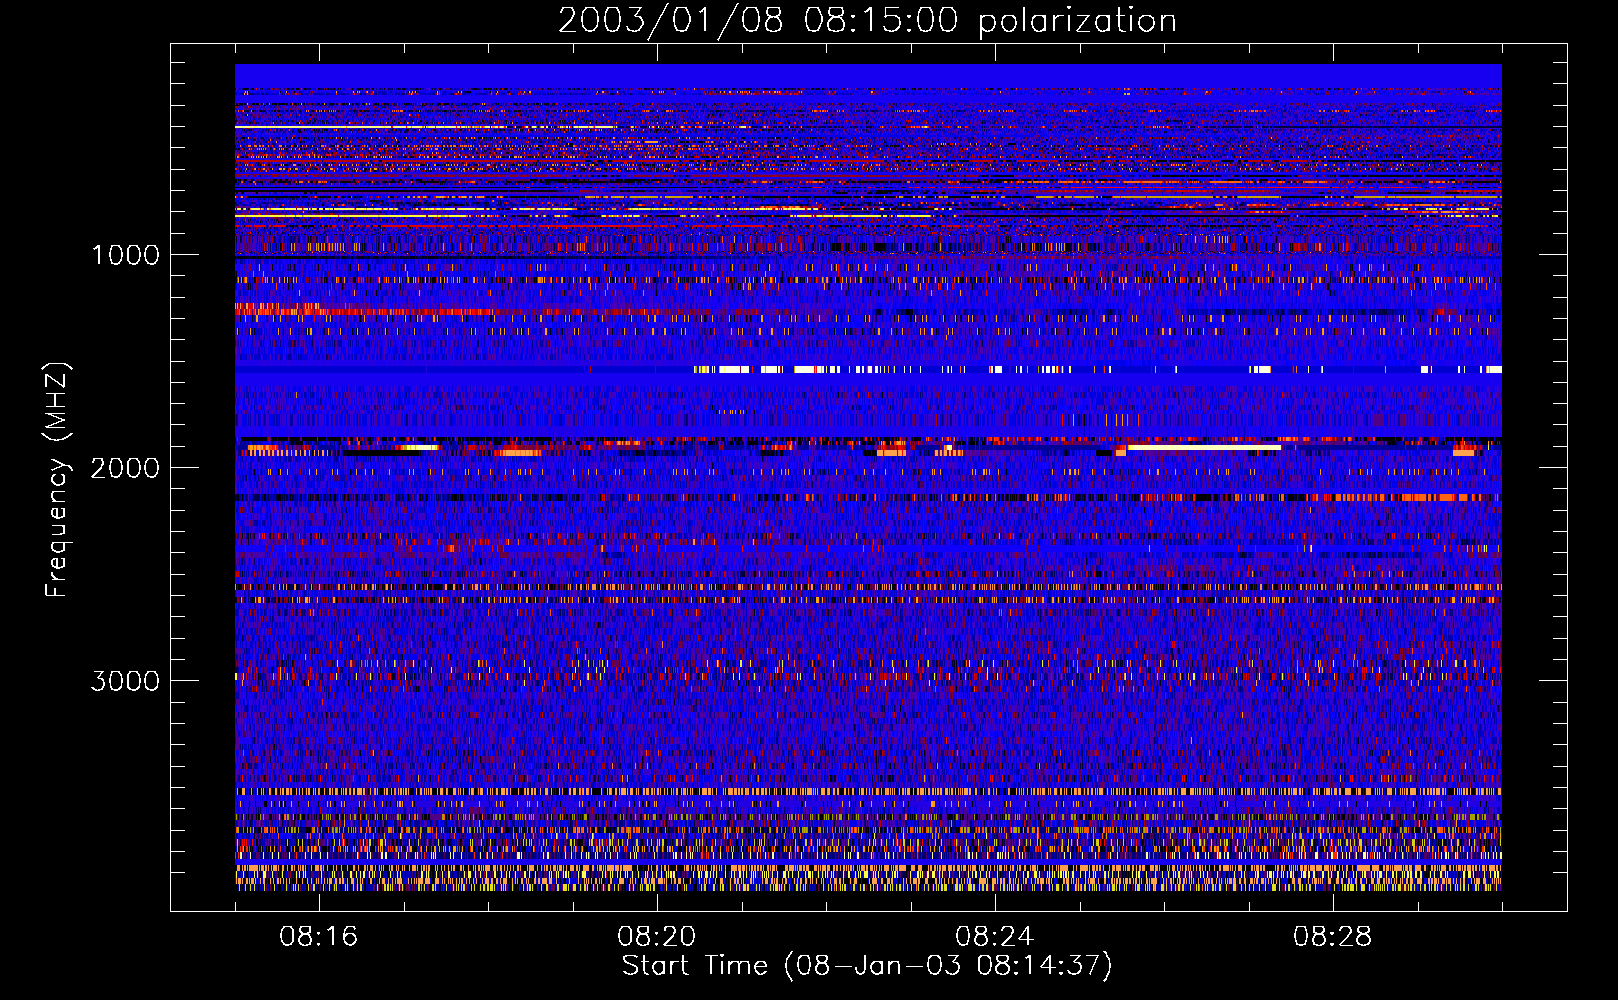The image size is (1618, 1000).
Task: Click the 'Start Time (08-Jan-03 08:14:37)' axis label
Action: 867,966
